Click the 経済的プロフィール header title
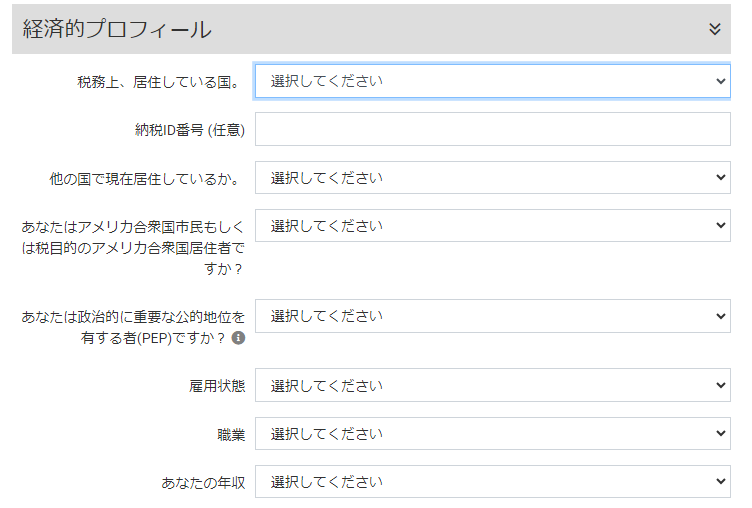This screenshot has width=752, height=508. point(117,29)
